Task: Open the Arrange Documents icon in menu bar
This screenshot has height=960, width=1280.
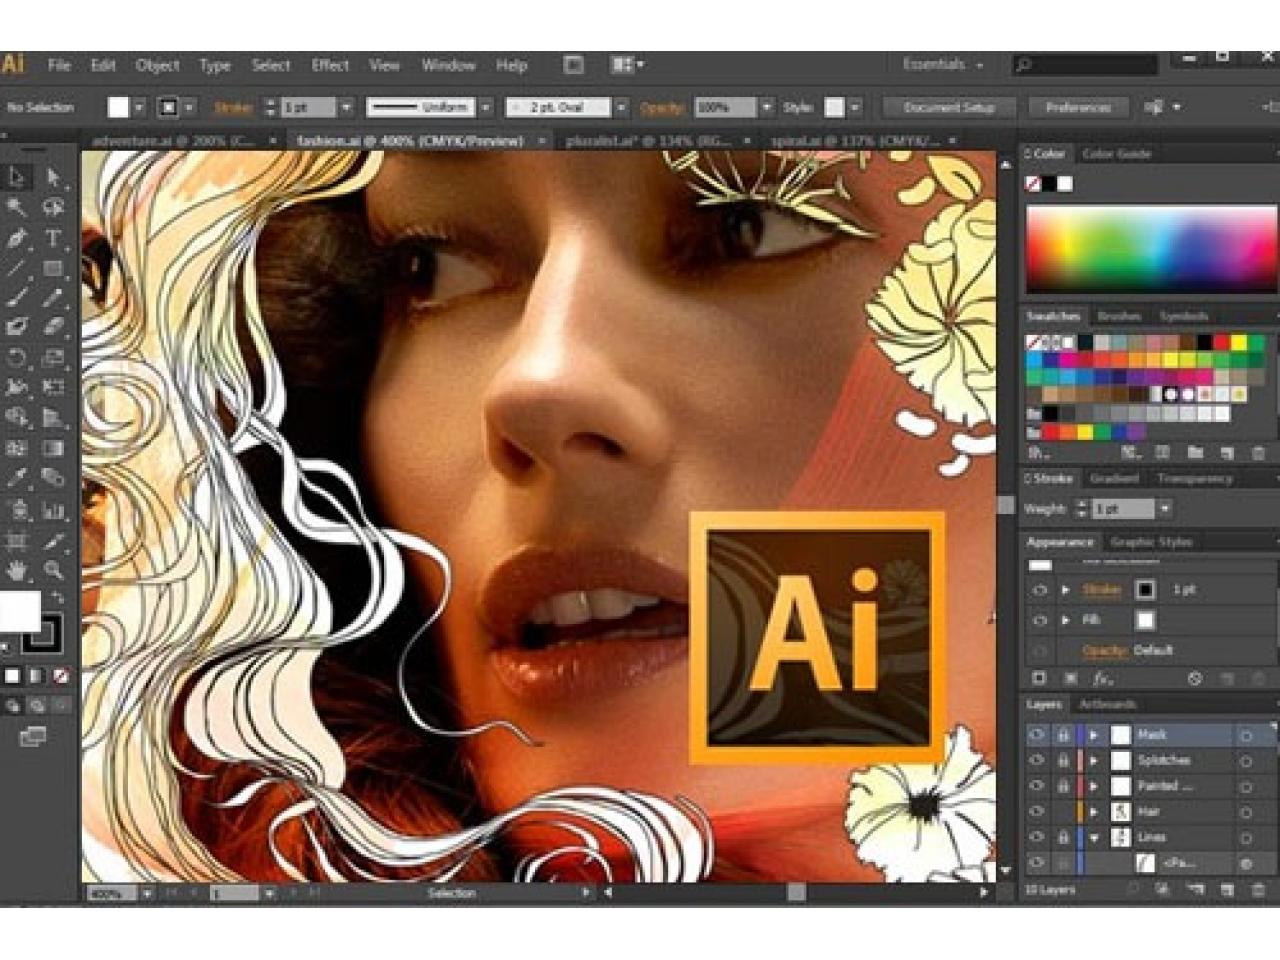Action: pyautogui.click(x=626, y=65)
